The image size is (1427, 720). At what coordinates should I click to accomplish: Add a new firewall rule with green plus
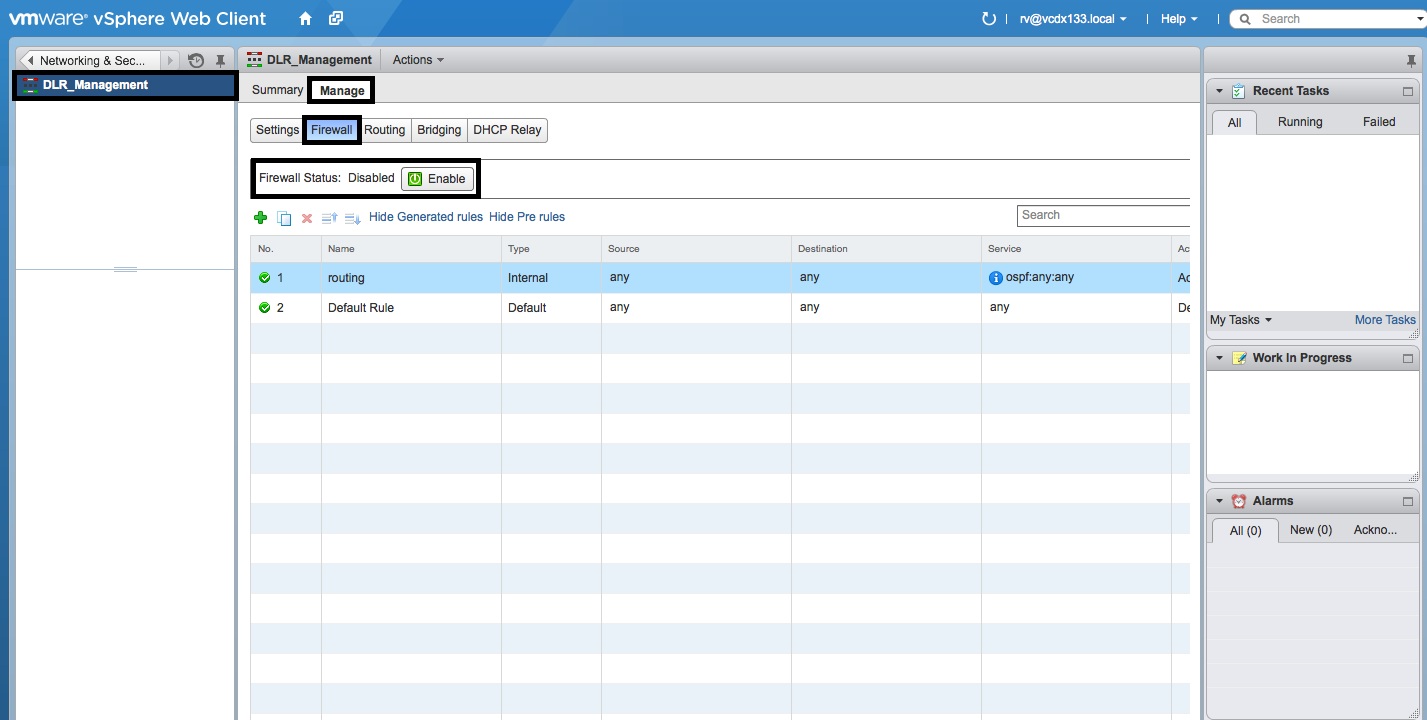261,217
